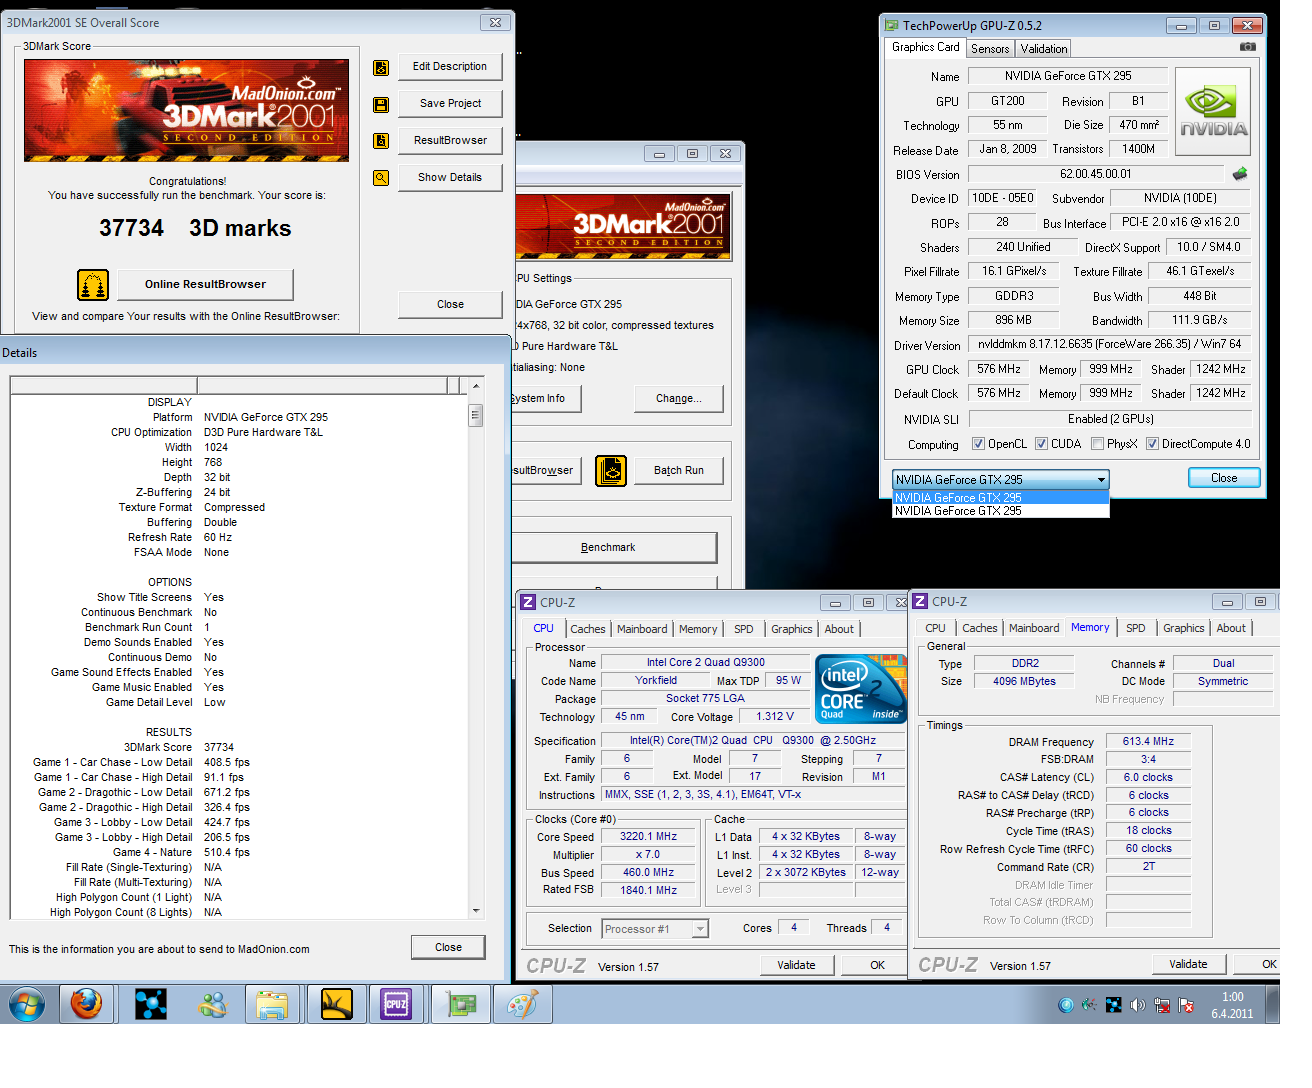Screen dimensions: 1312x1088
Task: Click Close button in the Details panel
Action: click(448, 948)
